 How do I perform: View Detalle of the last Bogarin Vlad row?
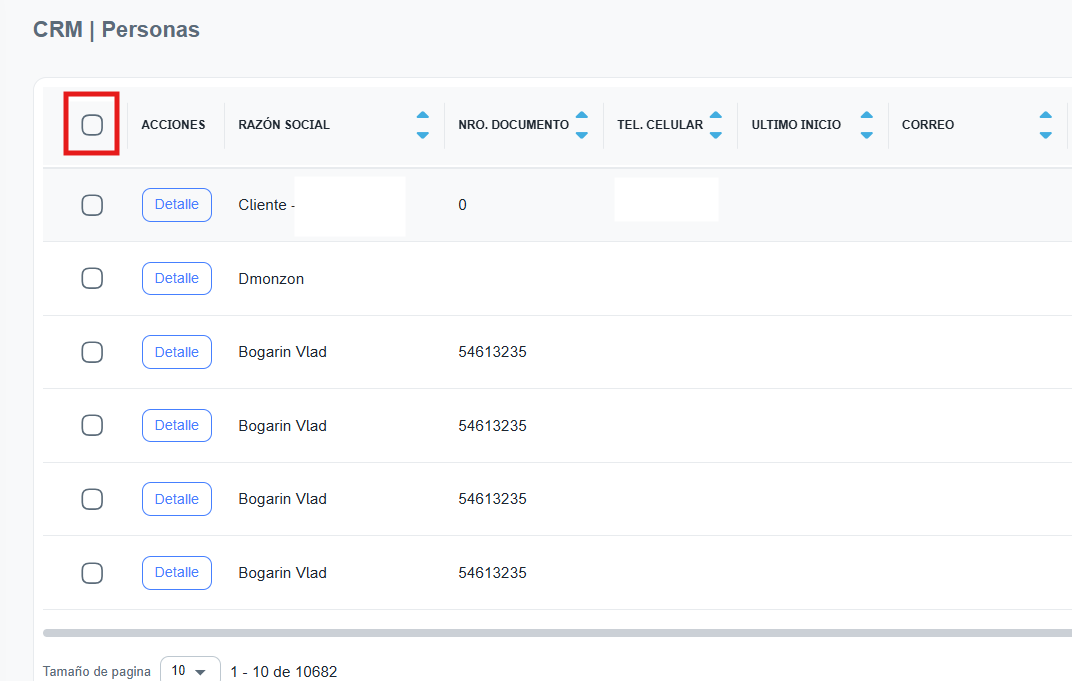click(x=177, y=573)
